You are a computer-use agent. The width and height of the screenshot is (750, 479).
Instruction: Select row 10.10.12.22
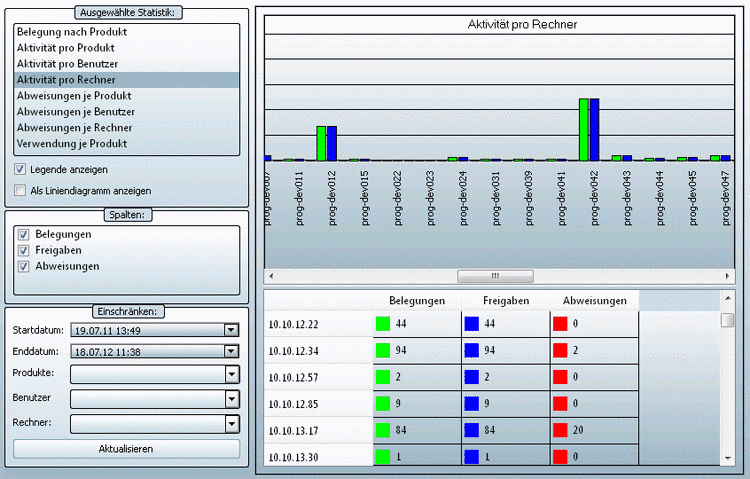pos(451,324)
